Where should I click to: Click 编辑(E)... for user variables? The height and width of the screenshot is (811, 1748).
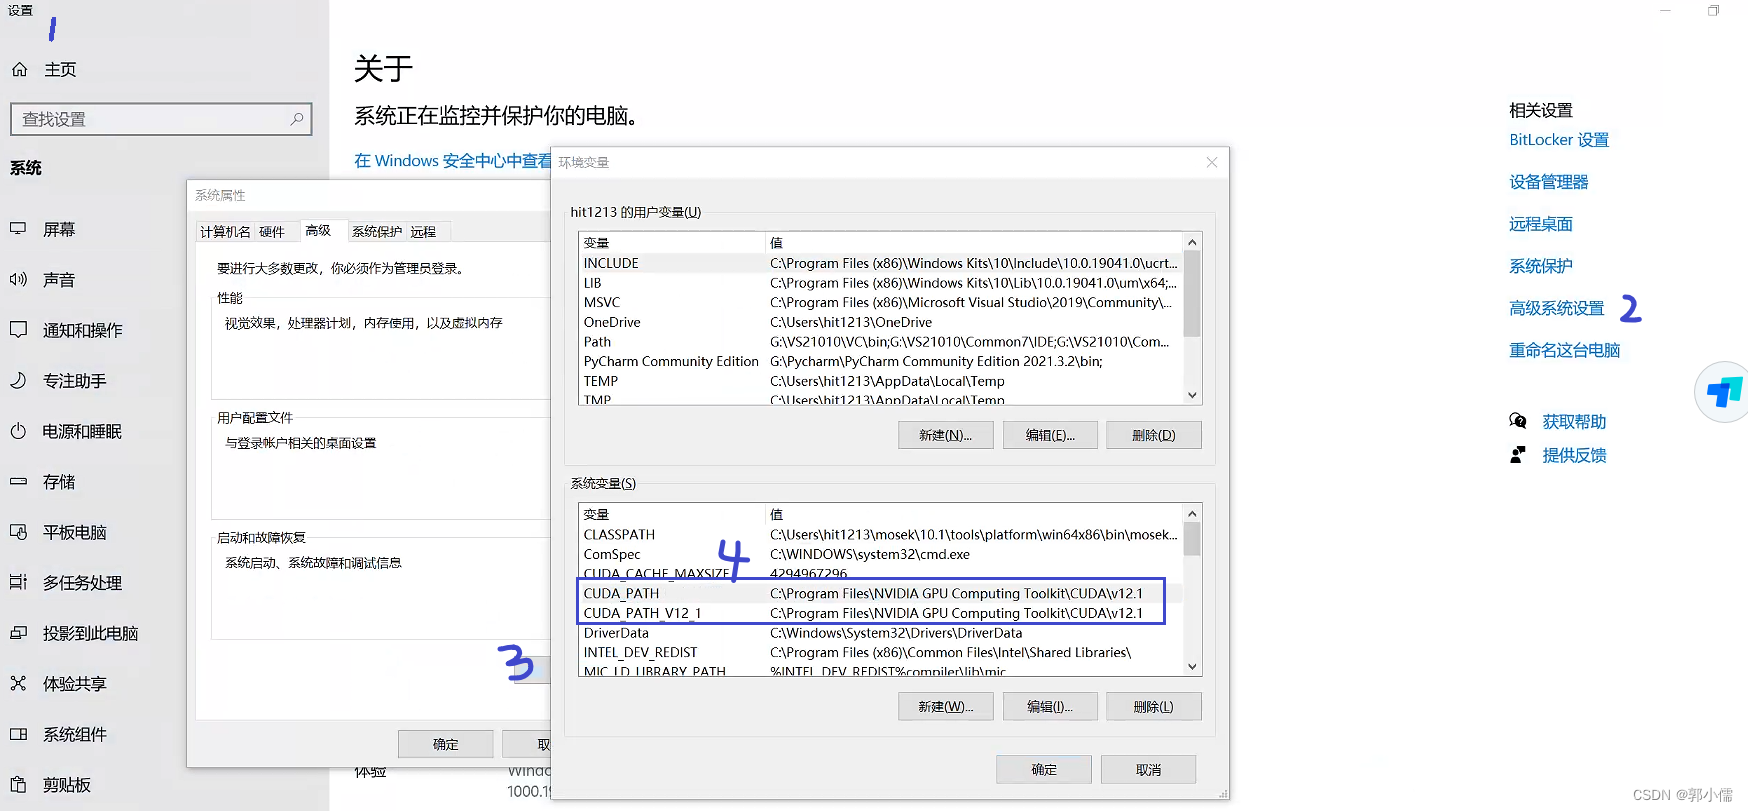click(x=1050, y=435)
